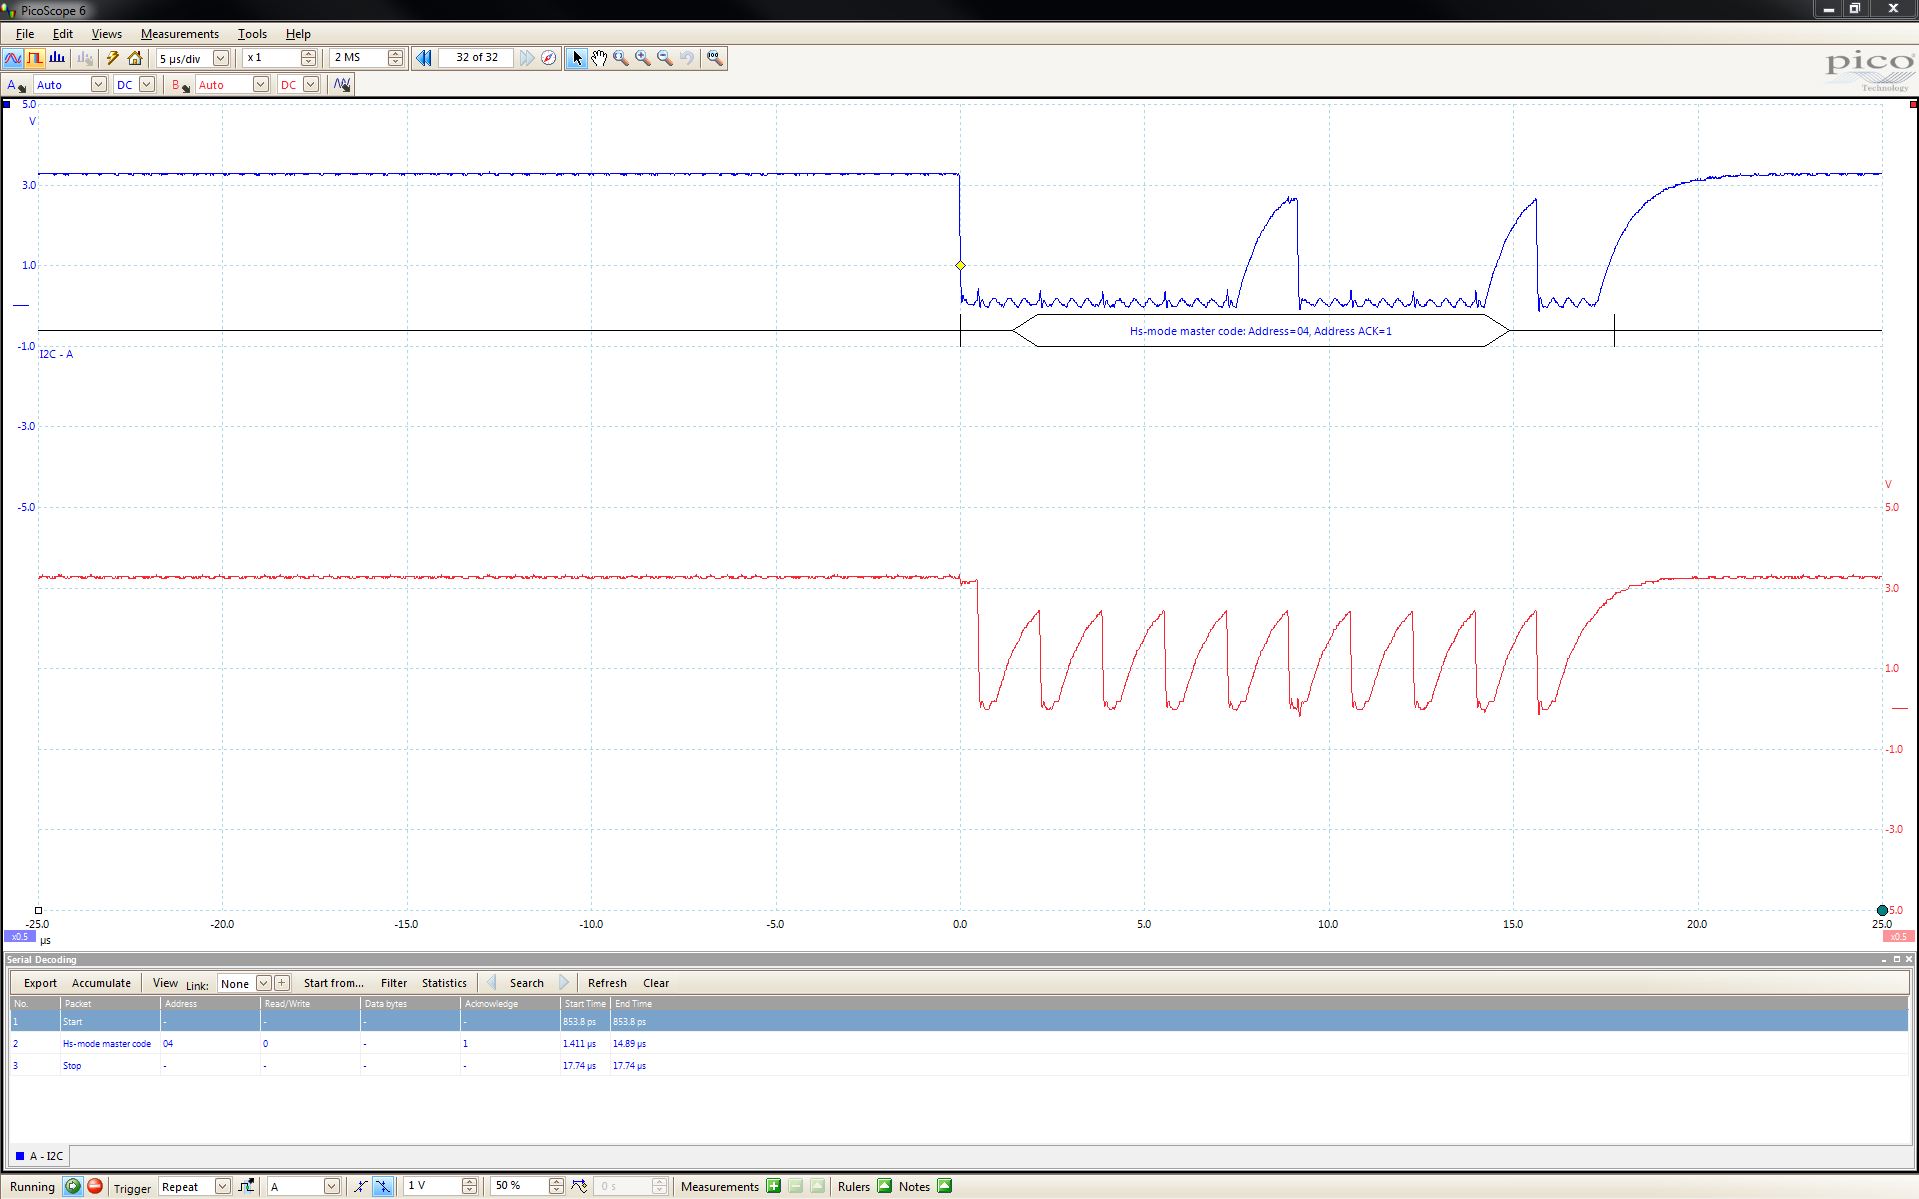Click the View button in Serial Decoding
Viewport: 1919px width, 1199px height.
(165, 983)
